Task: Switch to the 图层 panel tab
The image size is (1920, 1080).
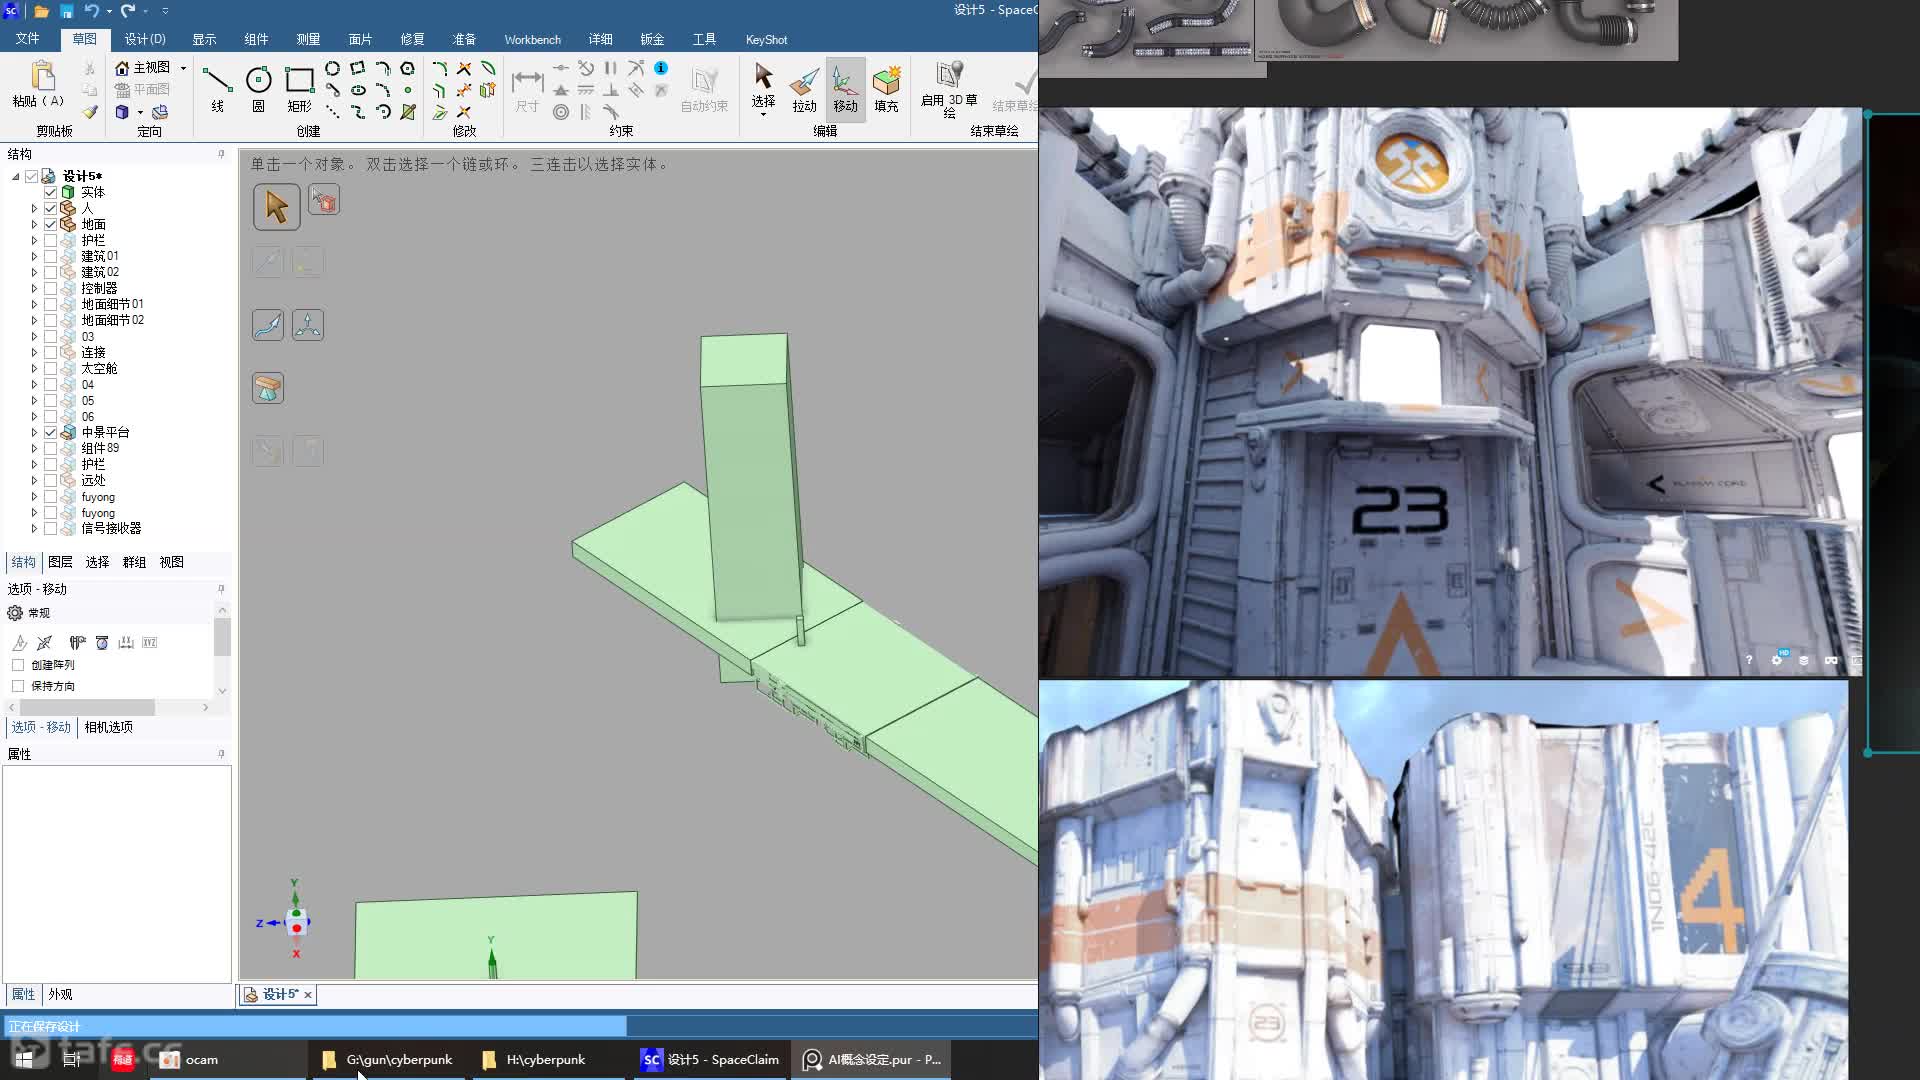Action: 60,562
